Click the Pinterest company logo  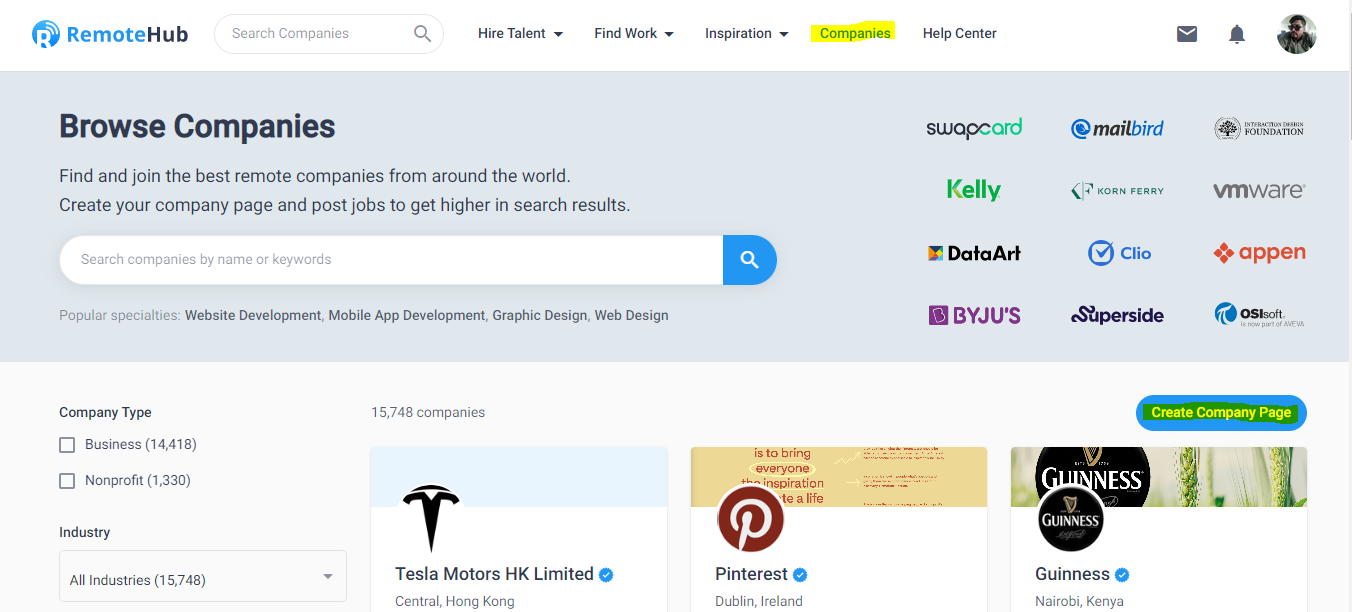tap(751, 518)
